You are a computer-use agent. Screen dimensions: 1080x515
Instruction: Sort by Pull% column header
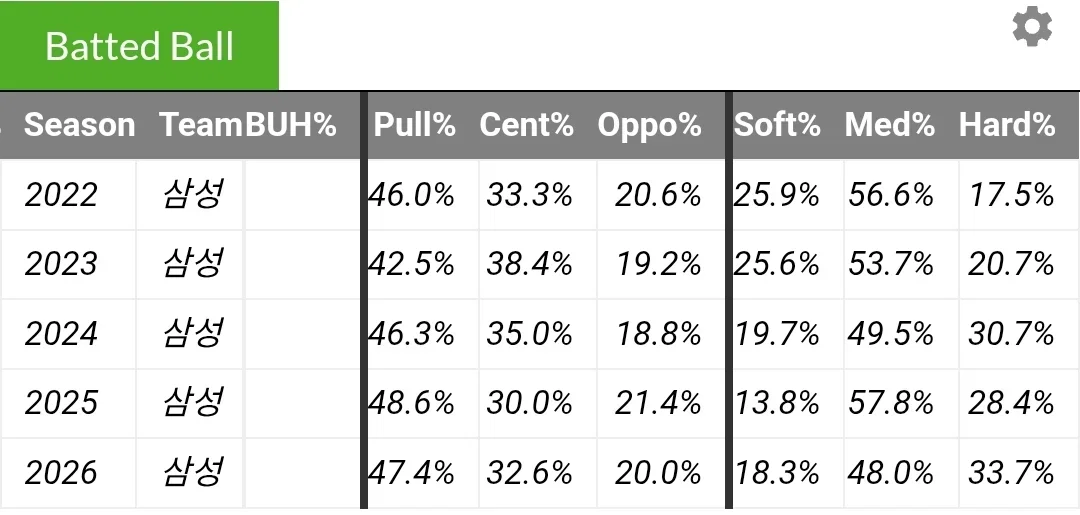click(415, 125)
